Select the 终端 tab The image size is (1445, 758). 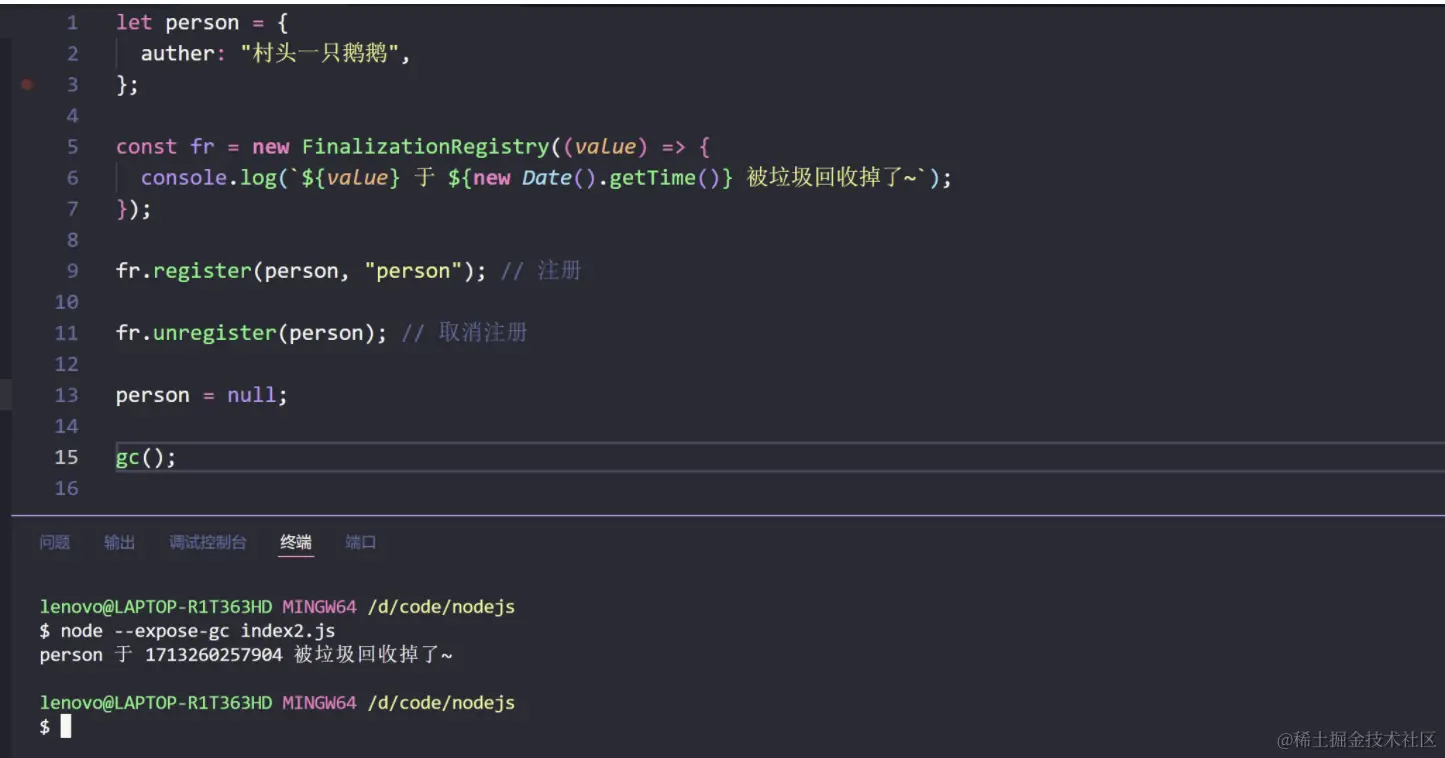point(296,542)
